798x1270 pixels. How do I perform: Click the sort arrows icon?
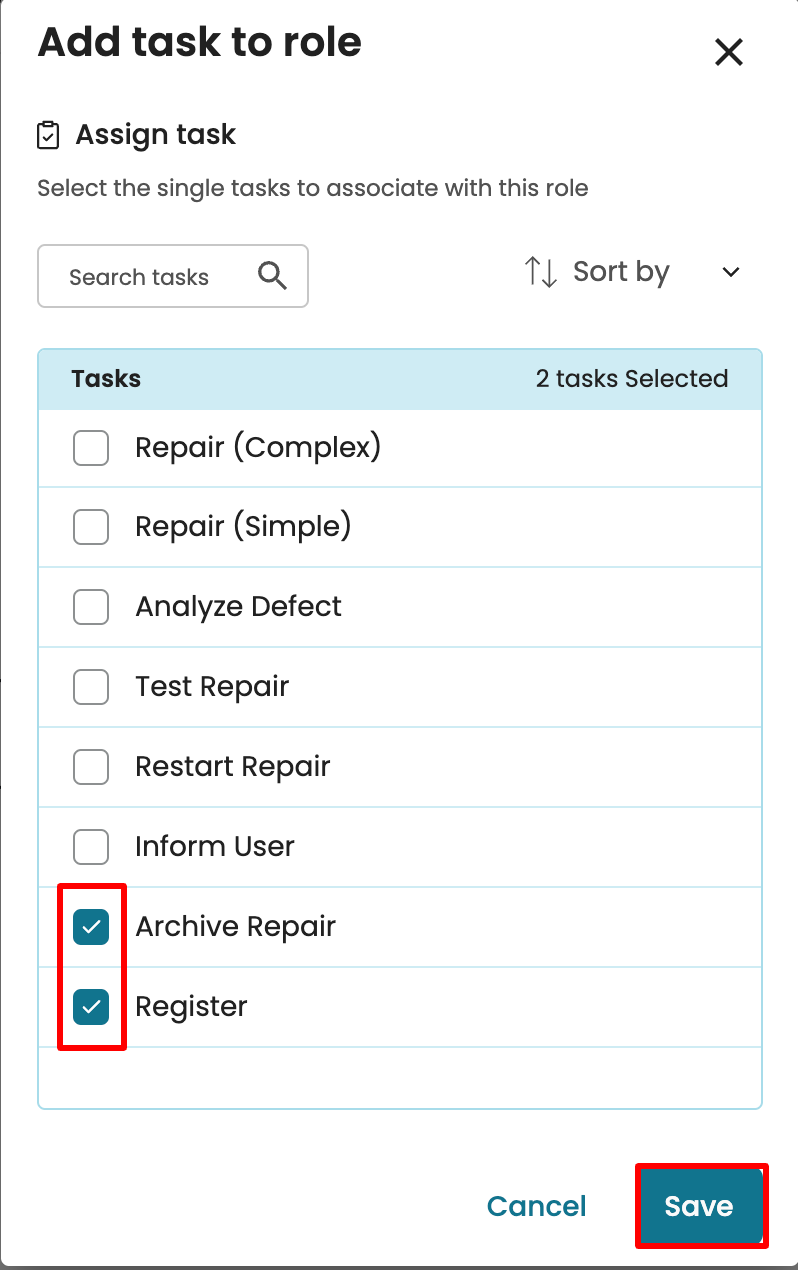pos(541,271)
